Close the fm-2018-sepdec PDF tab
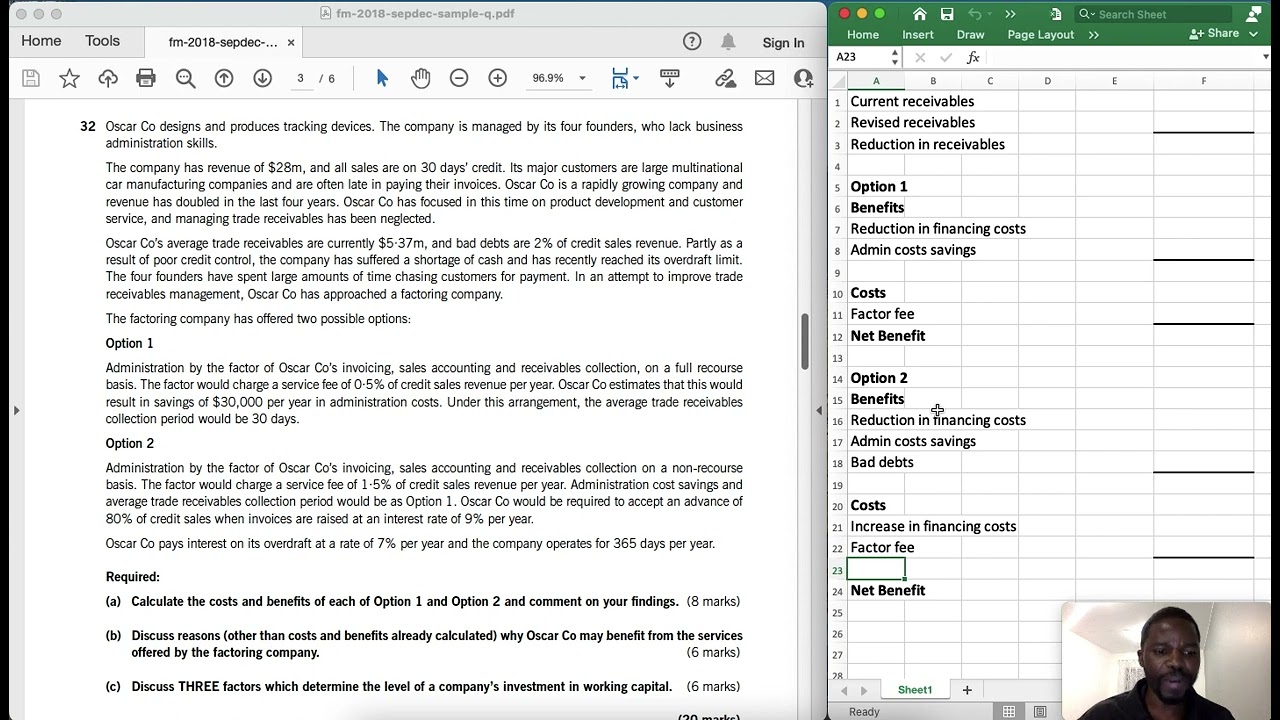 point(291,42)
